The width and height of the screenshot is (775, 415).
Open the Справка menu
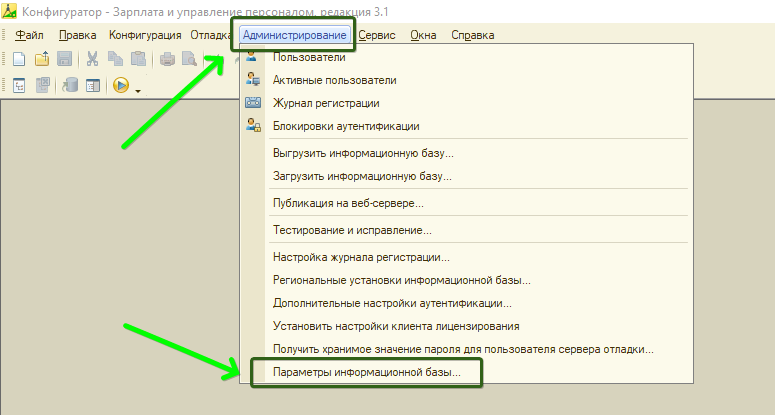473,35
